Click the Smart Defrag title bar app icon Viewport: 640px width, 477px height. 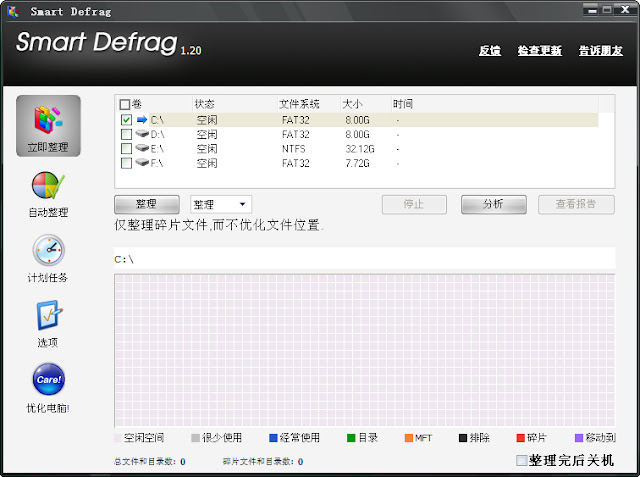coord(13,11)
